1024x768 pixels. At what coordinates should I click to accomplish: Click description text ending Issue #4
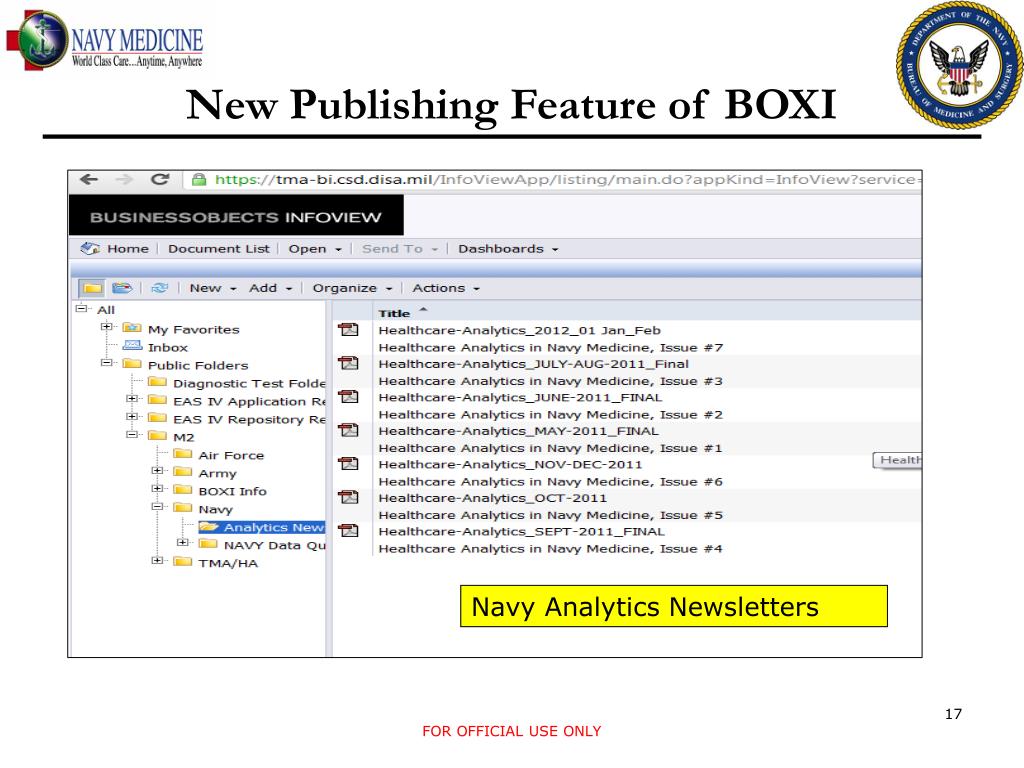click(551, 549)
